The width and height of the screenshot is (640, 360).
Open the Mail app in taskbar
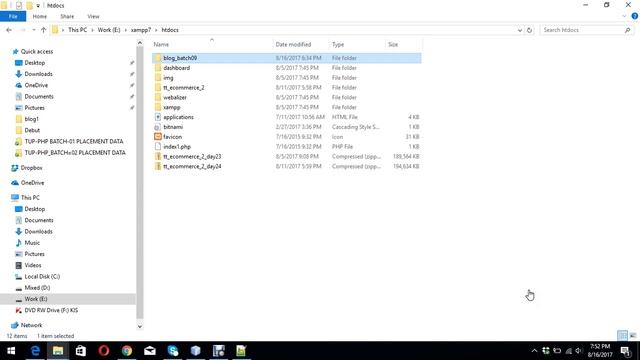coord(150,351)
